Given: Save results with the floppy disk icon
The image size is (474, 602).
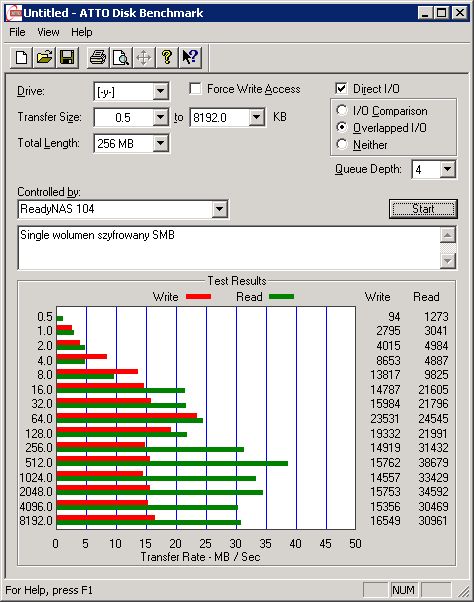Looking at the screenshot, I should click(67, 58).
